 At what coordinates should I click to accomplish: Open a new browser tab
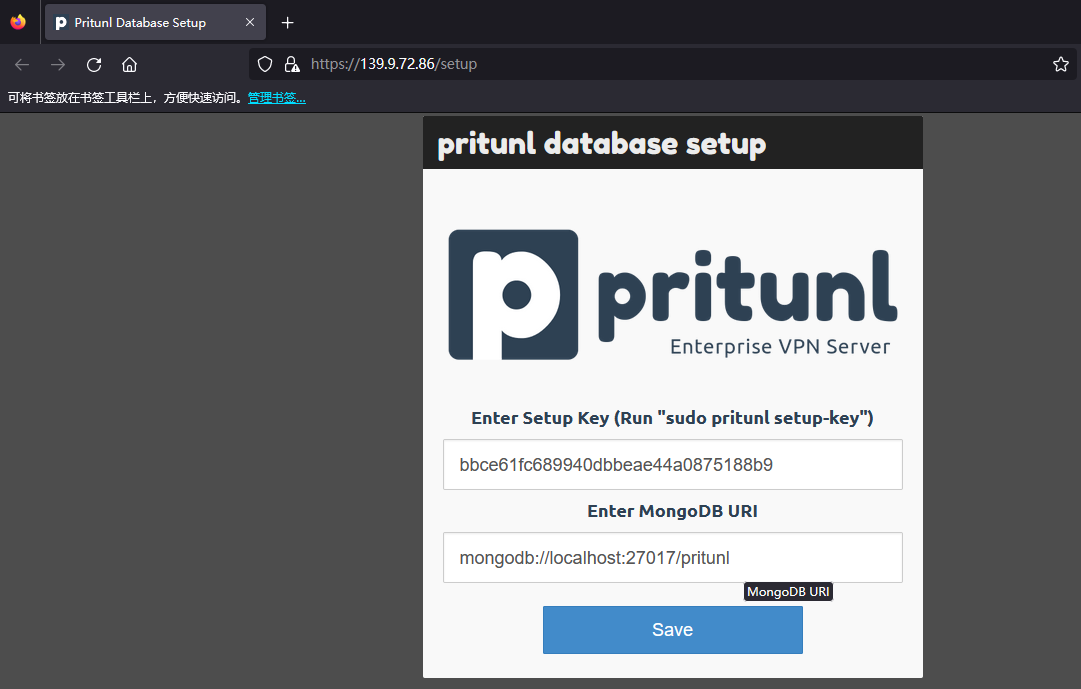click(x=287, y=23)
